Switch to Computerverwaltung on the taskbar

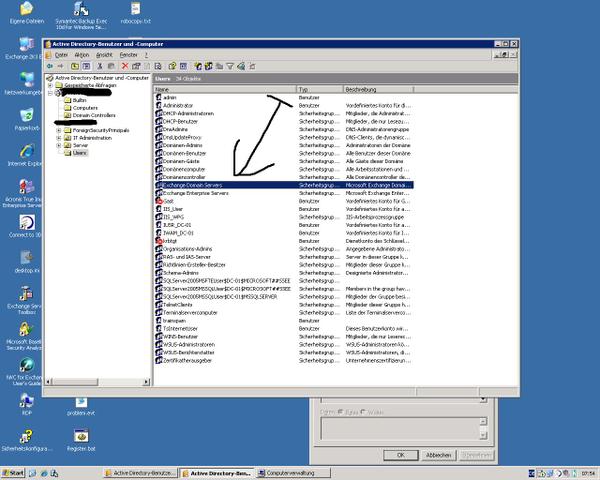click(293, 473)
